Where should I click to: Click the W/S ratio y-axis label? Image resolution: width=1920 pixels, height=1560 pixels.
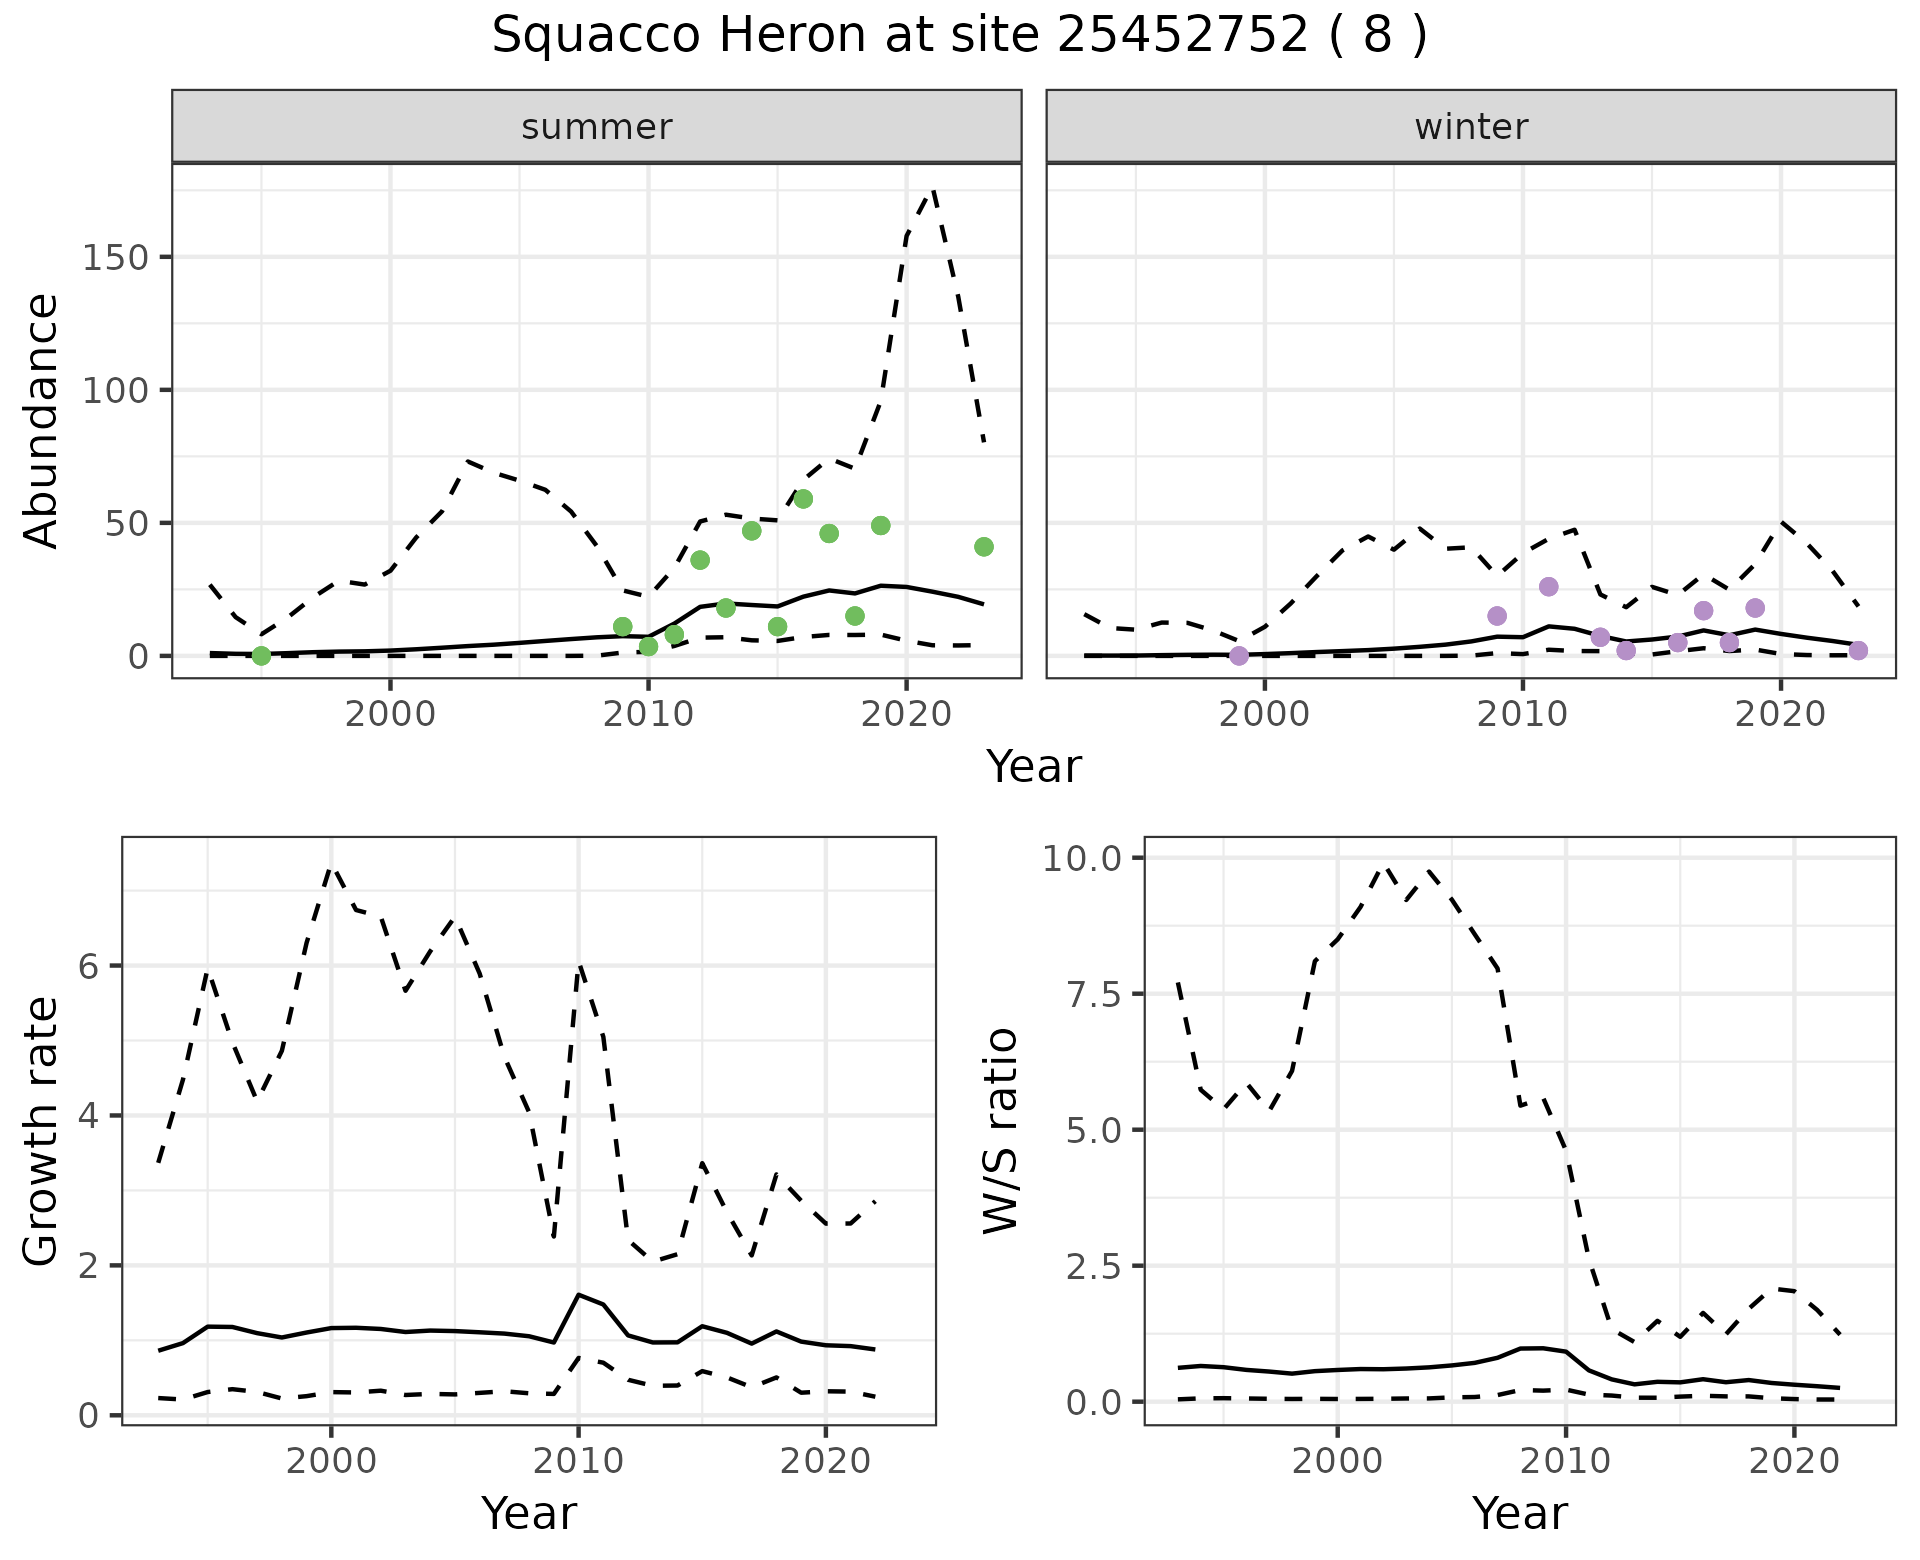pyautogui.click(x=1001, y=1130)
